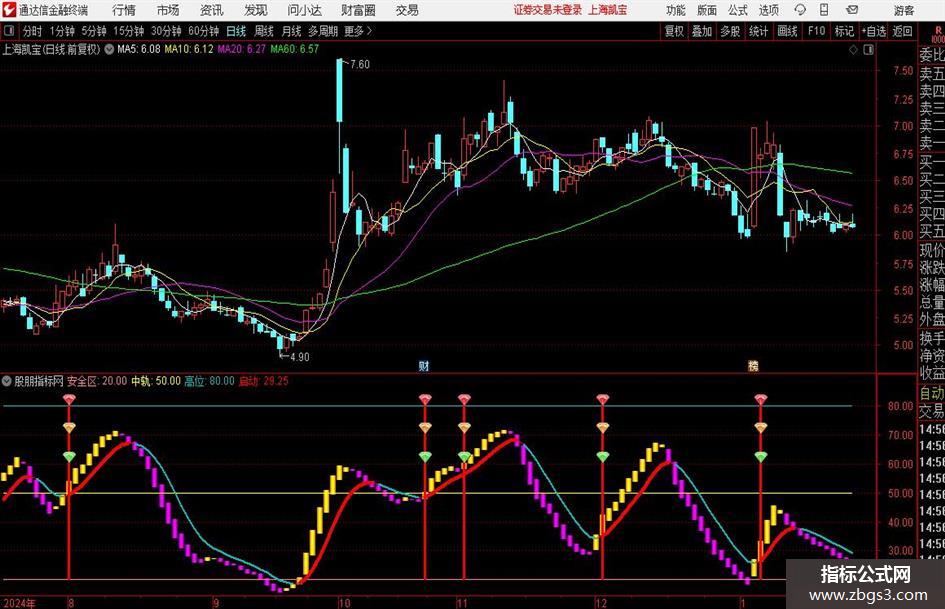Select the 月线 monthly tab
This screenshot has height=609, width=945.
pos(291,31)
